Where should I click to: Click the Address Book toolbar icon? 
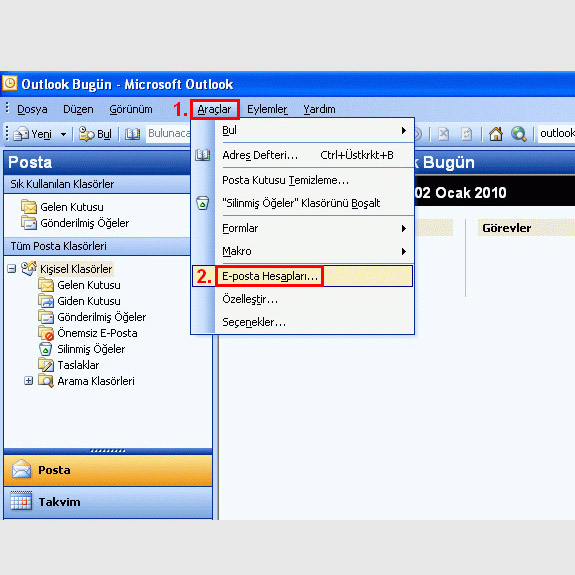pyautogui.click(x=132, y=134)
